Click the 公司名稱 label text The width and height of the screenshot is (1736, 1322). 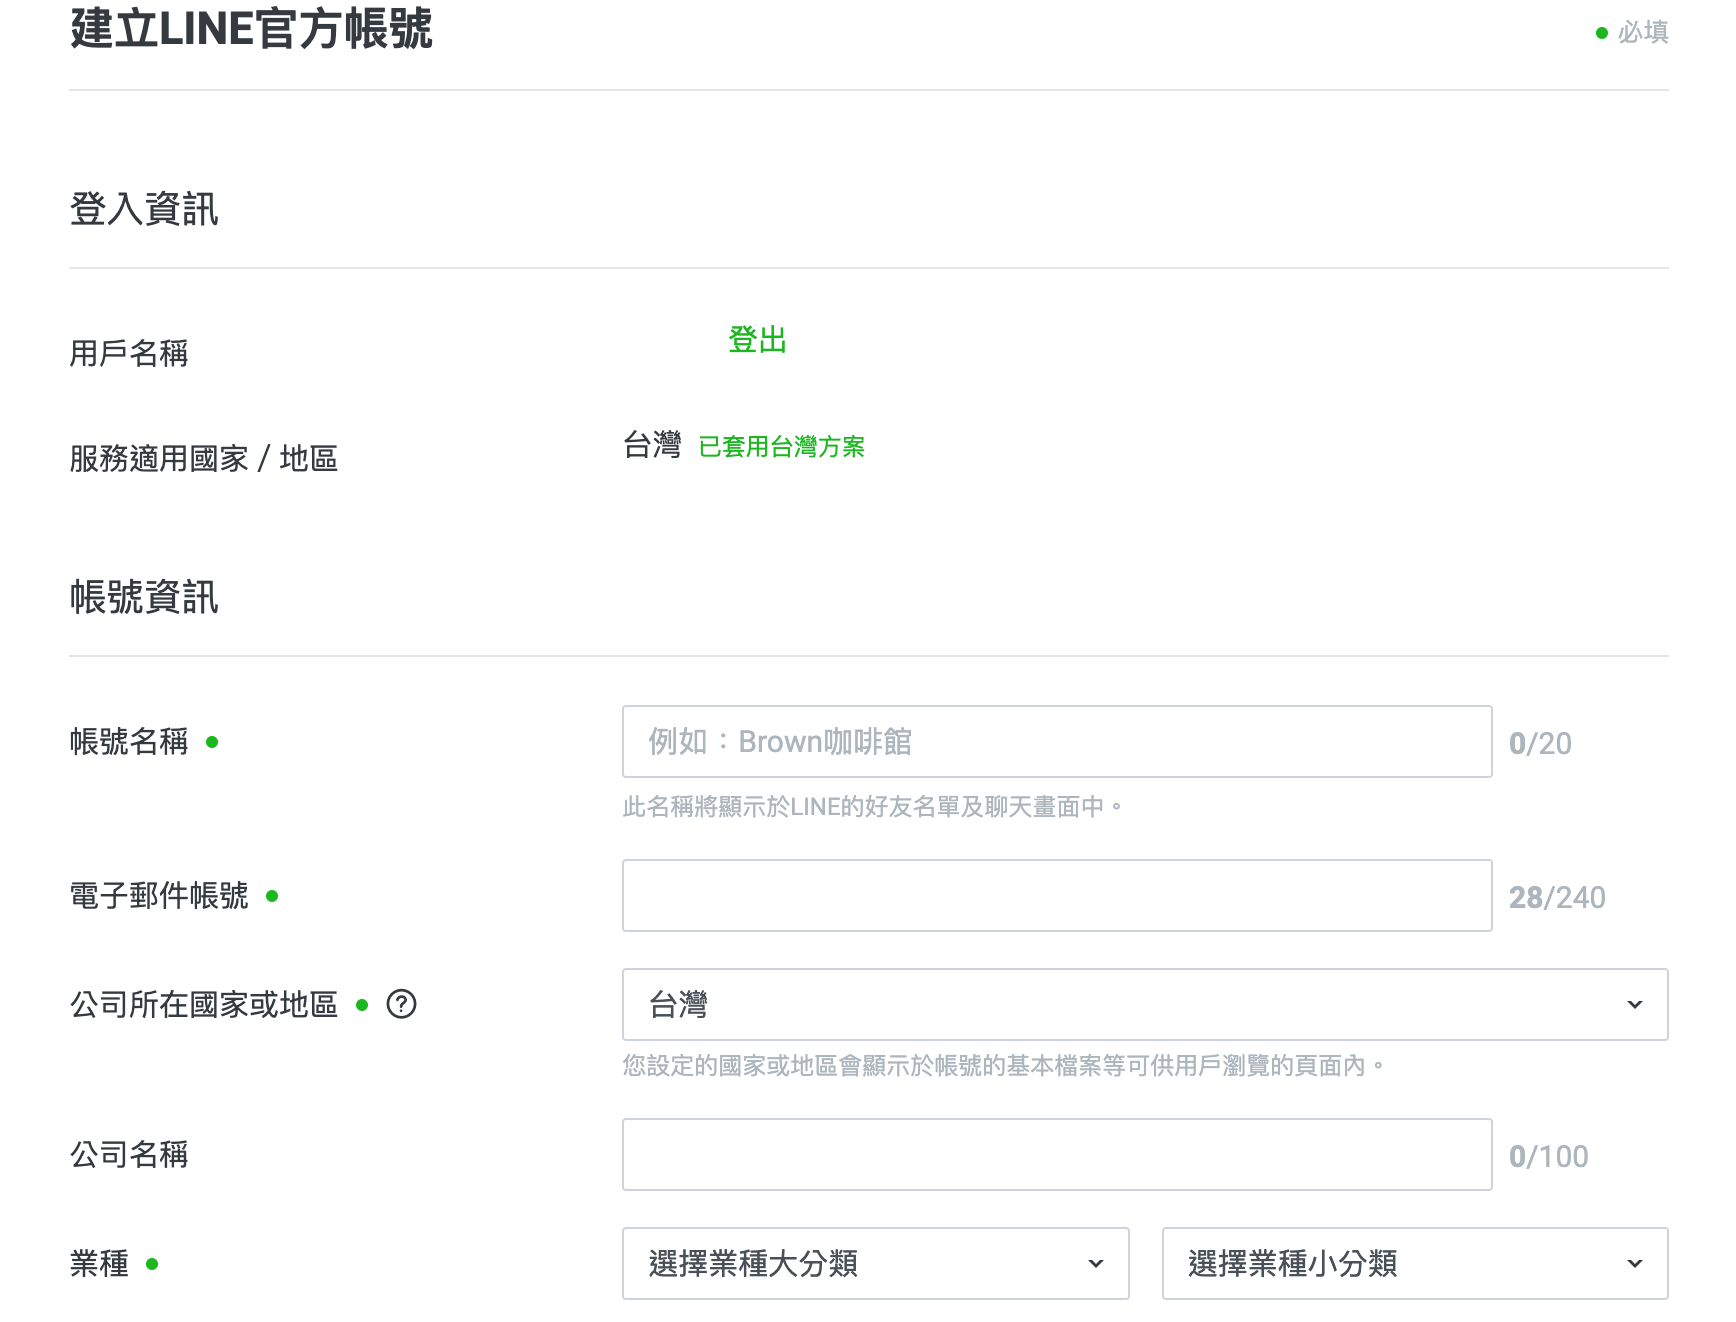(x=129, y=1155)
